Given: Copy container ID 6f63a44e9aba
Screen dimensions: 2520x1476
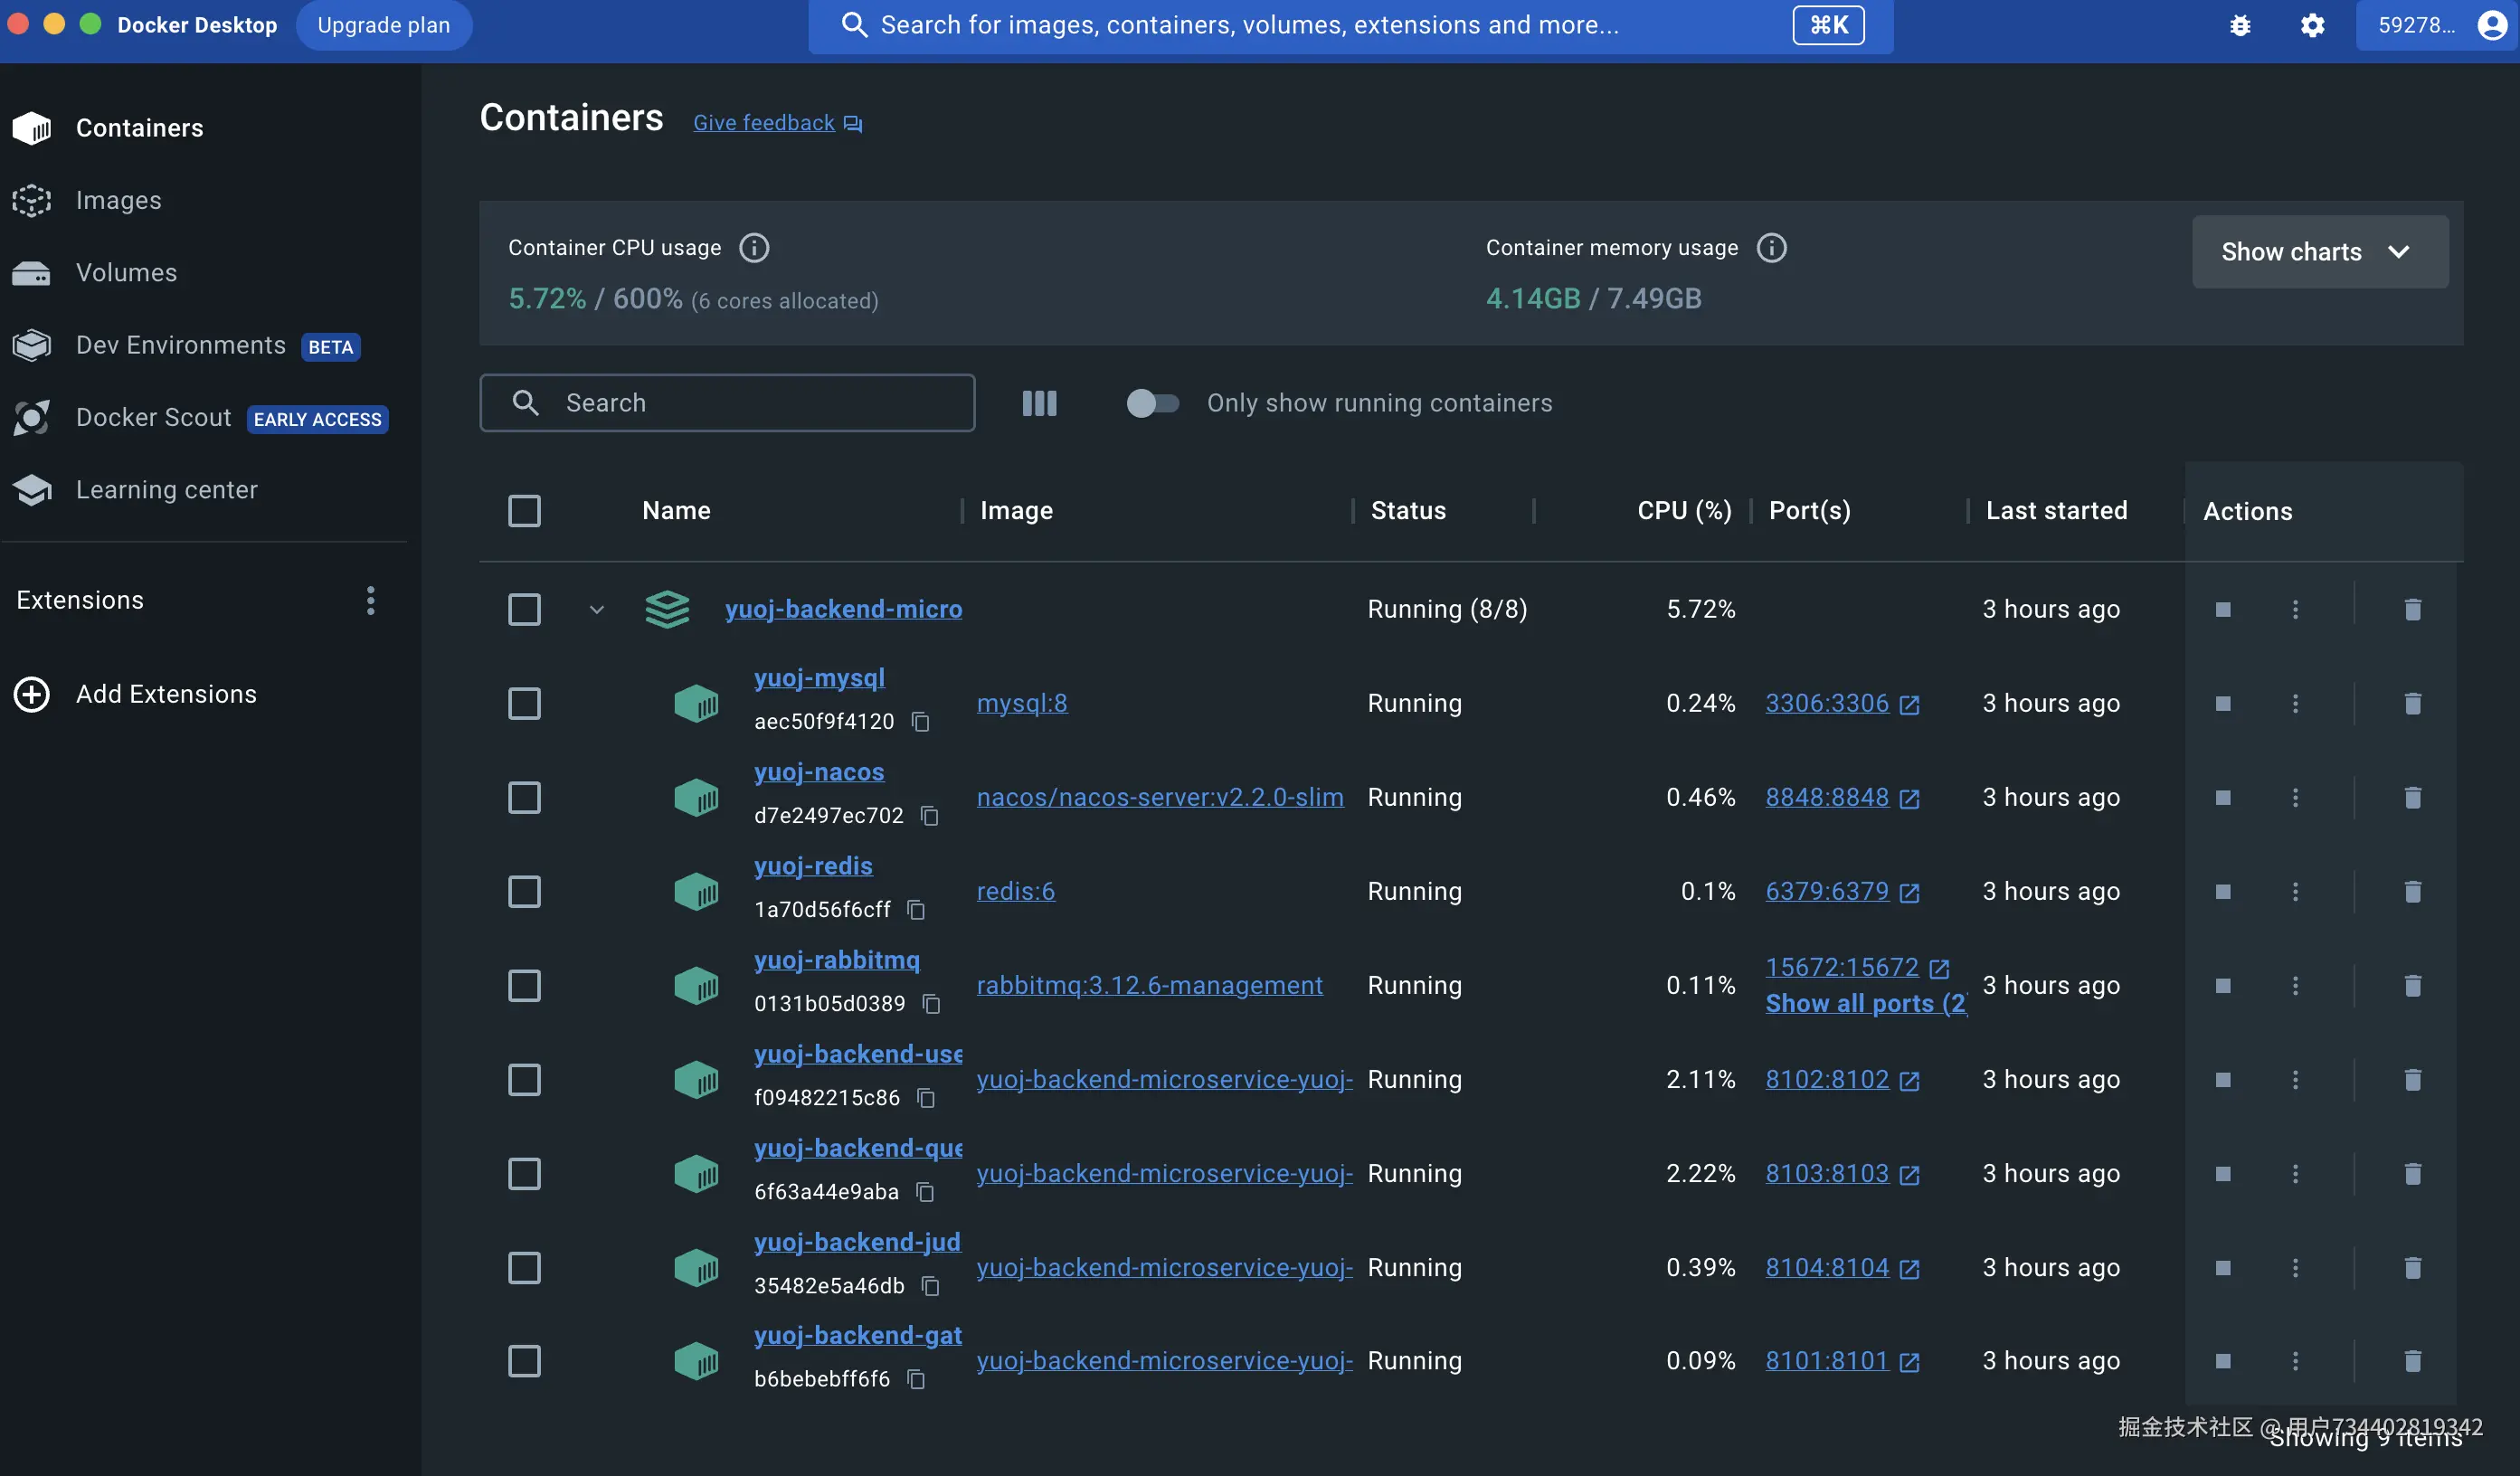Looking at the screenshot, I should pos(925,1192).
